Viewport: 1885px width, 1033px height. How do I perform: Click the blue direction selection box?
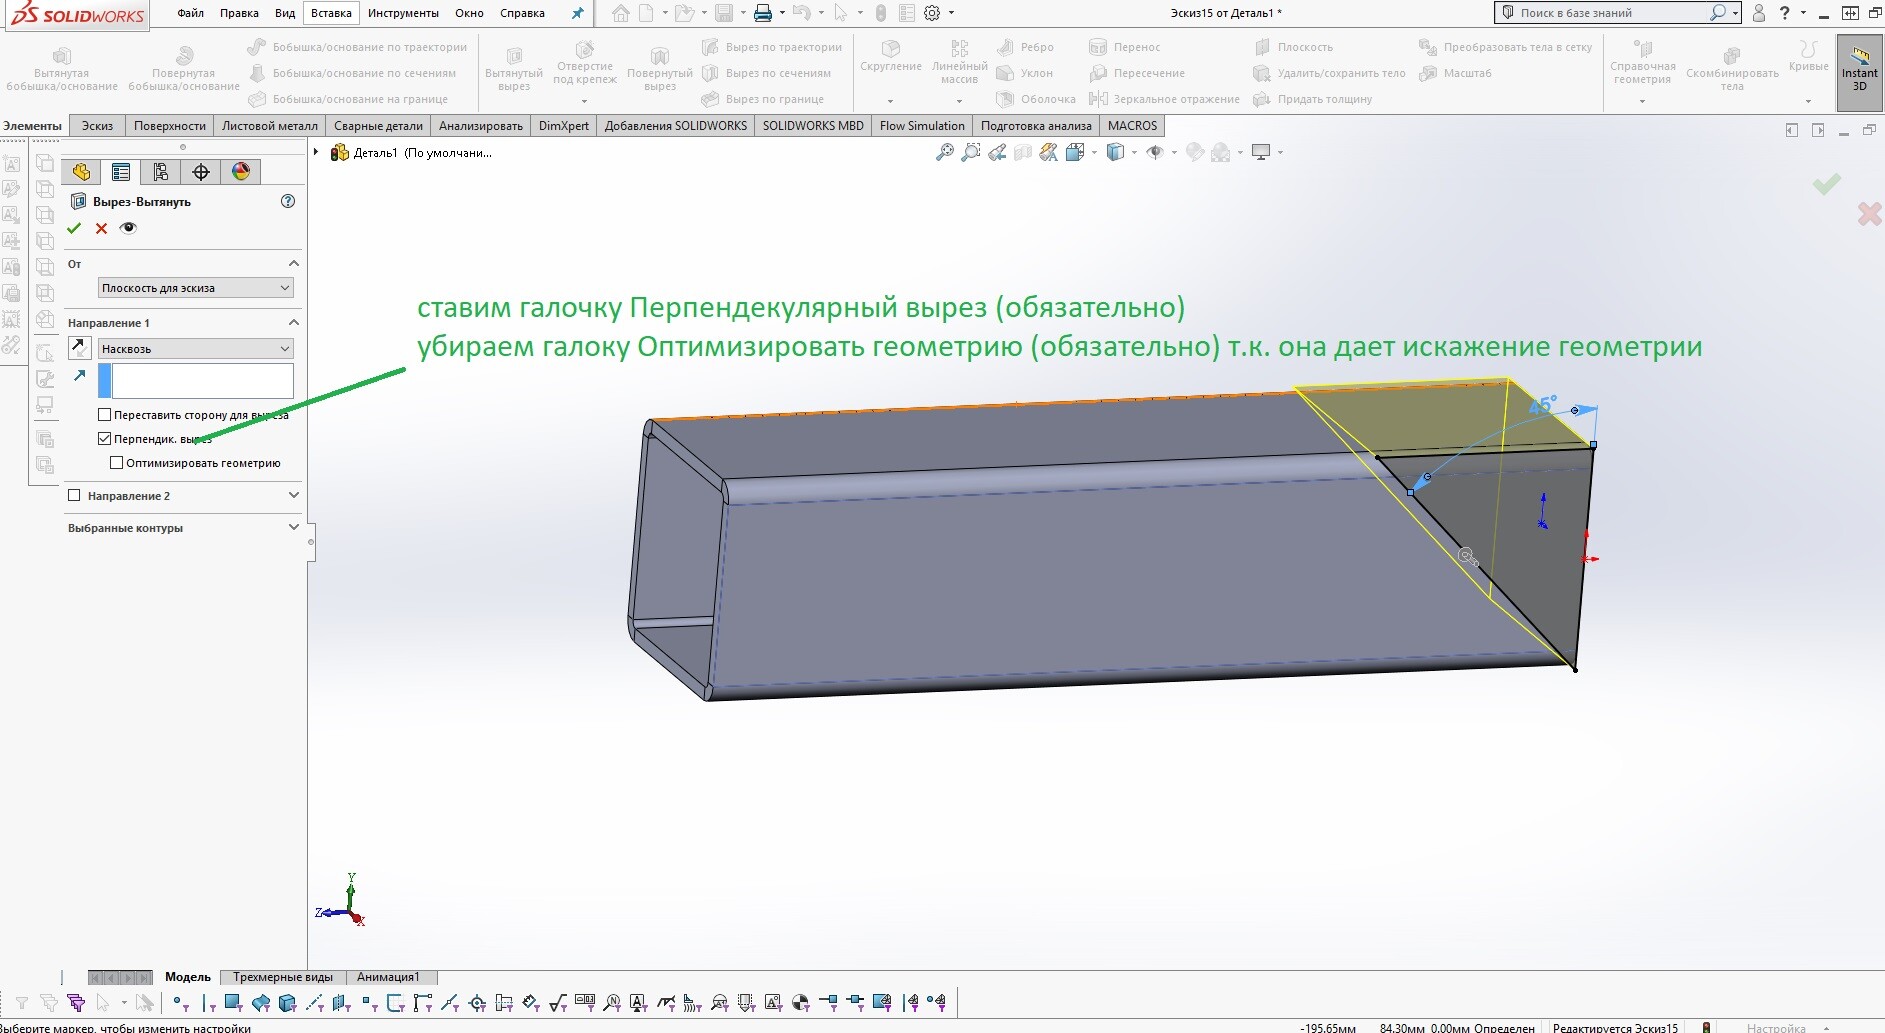(x=196, y=381)
